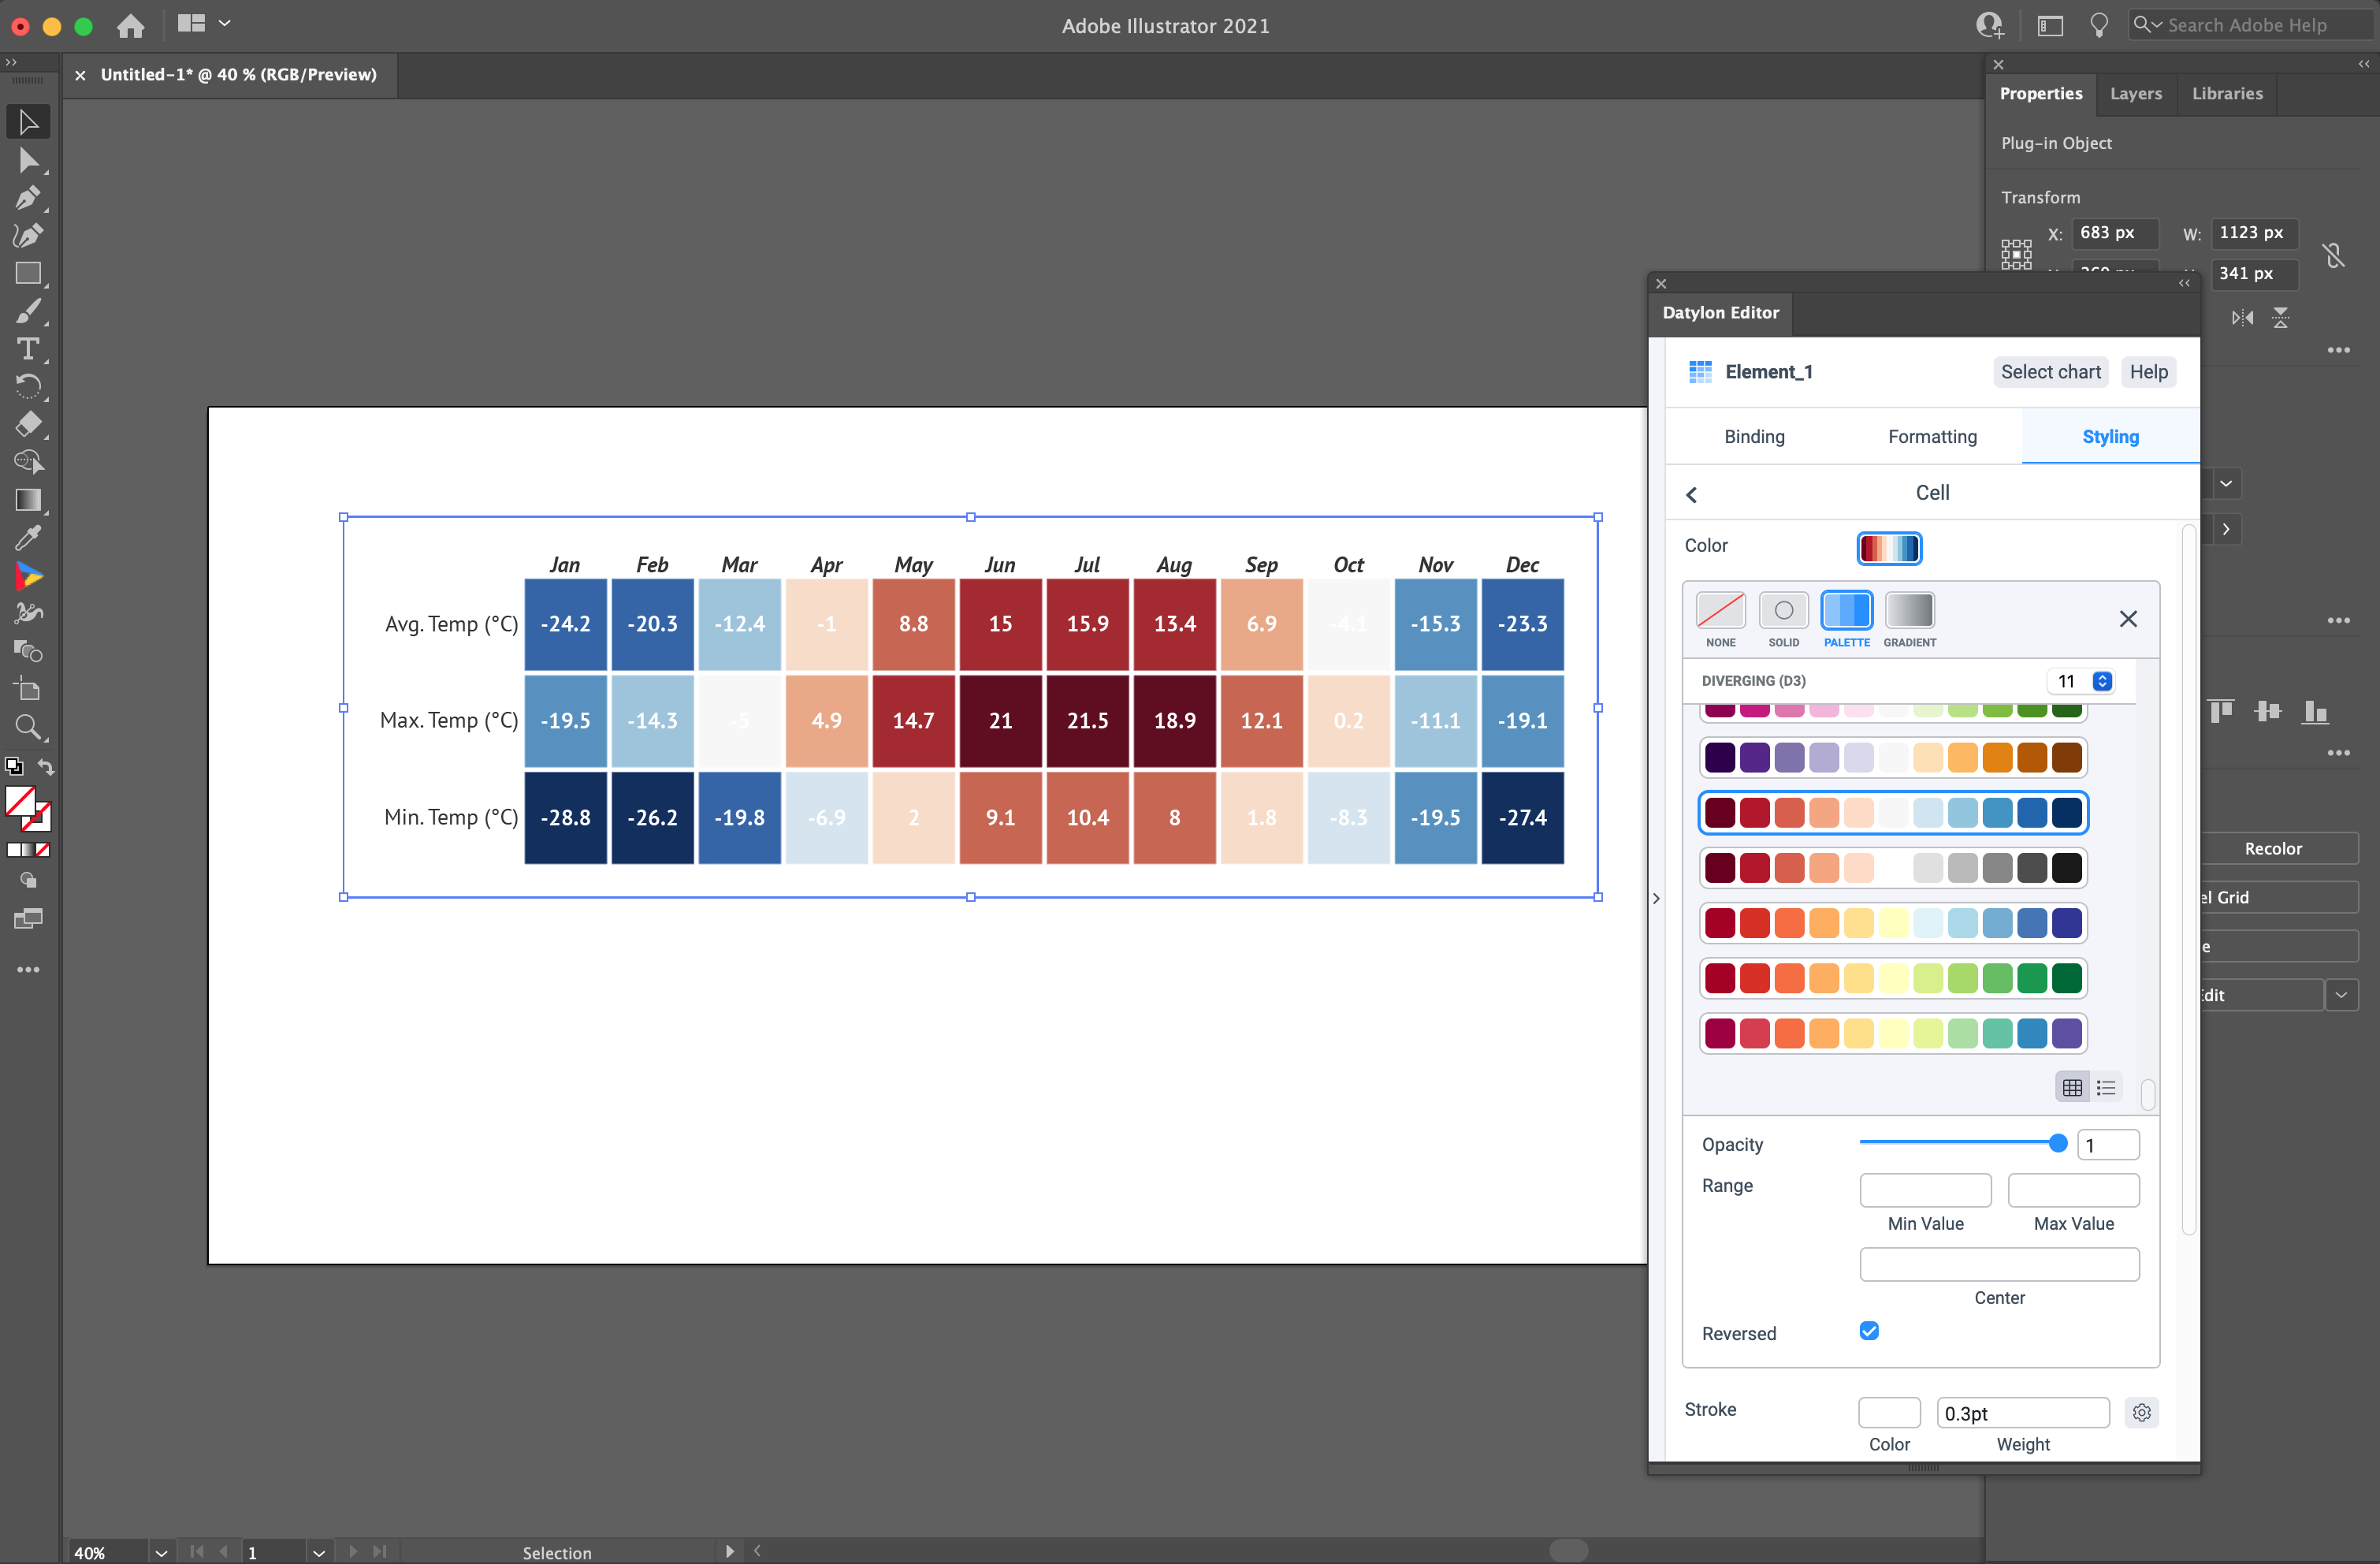2380x1564 pixels.
Task: Select the Type tool
Action: pos(27,349)
